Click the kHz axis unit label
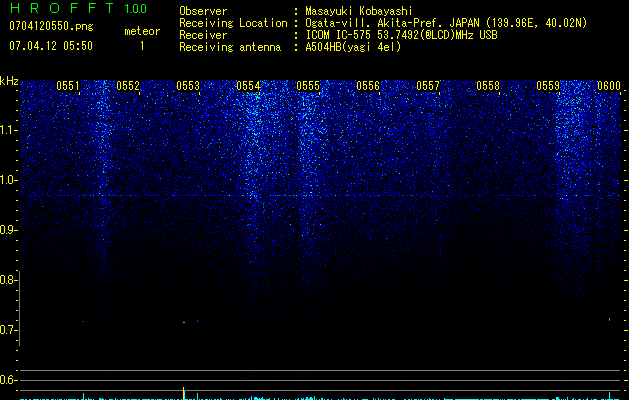Screen dimensions: 629x400 point(9,81)
